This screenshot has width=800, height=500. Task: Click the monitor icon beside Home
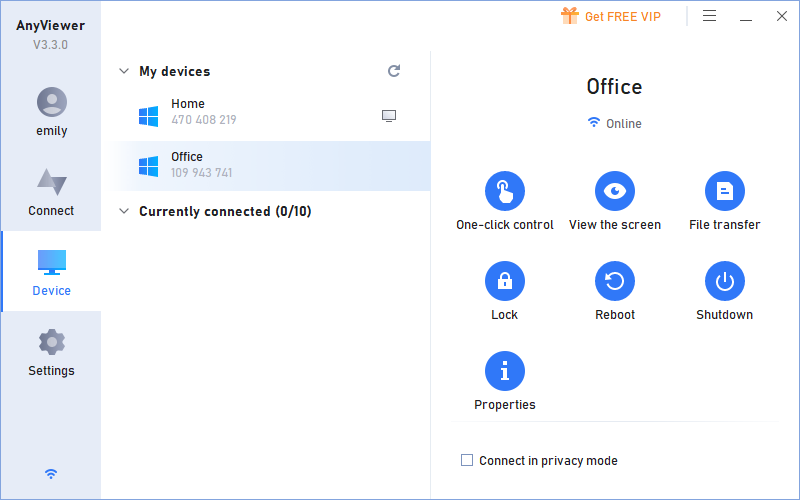pos(389,116)
